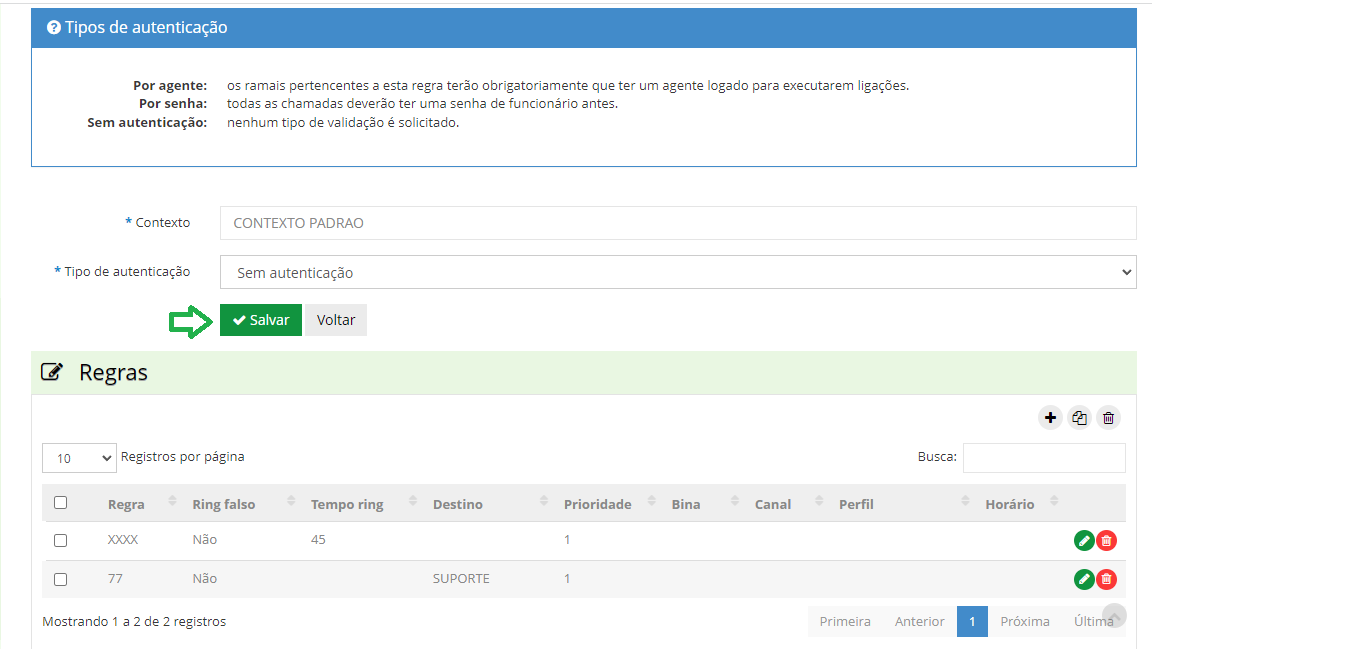1366x649 pixels.
Task: Click the Busca search field
Action: coord(1044,457)
